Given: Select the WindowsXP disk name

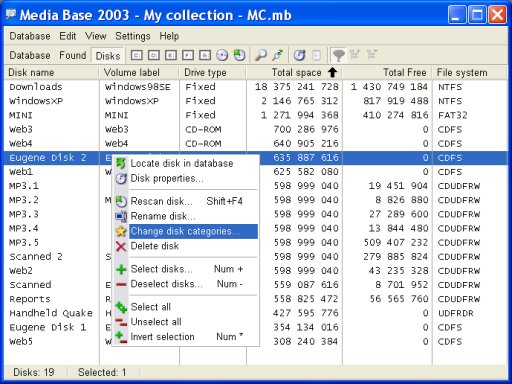Looking at the screenshot, I should (36, 101).
